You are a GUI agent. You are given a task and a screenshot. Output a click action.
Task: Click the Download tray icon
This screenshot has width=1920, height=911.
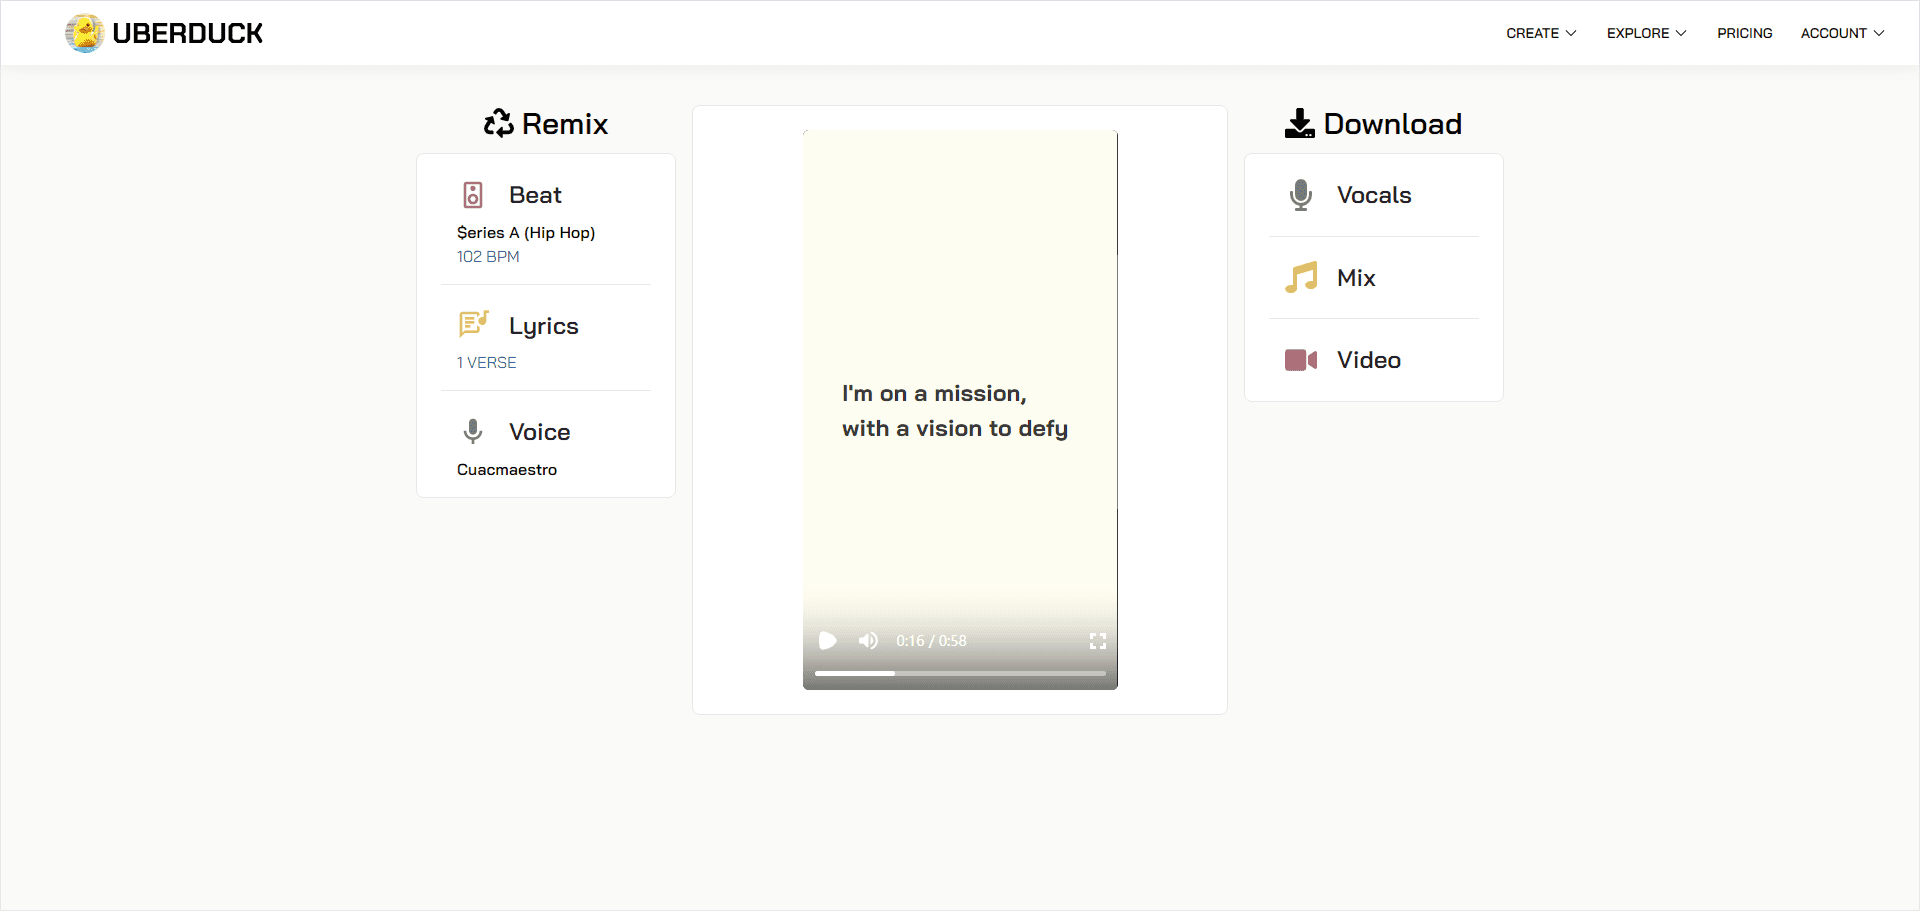(x=1300, y=123)
